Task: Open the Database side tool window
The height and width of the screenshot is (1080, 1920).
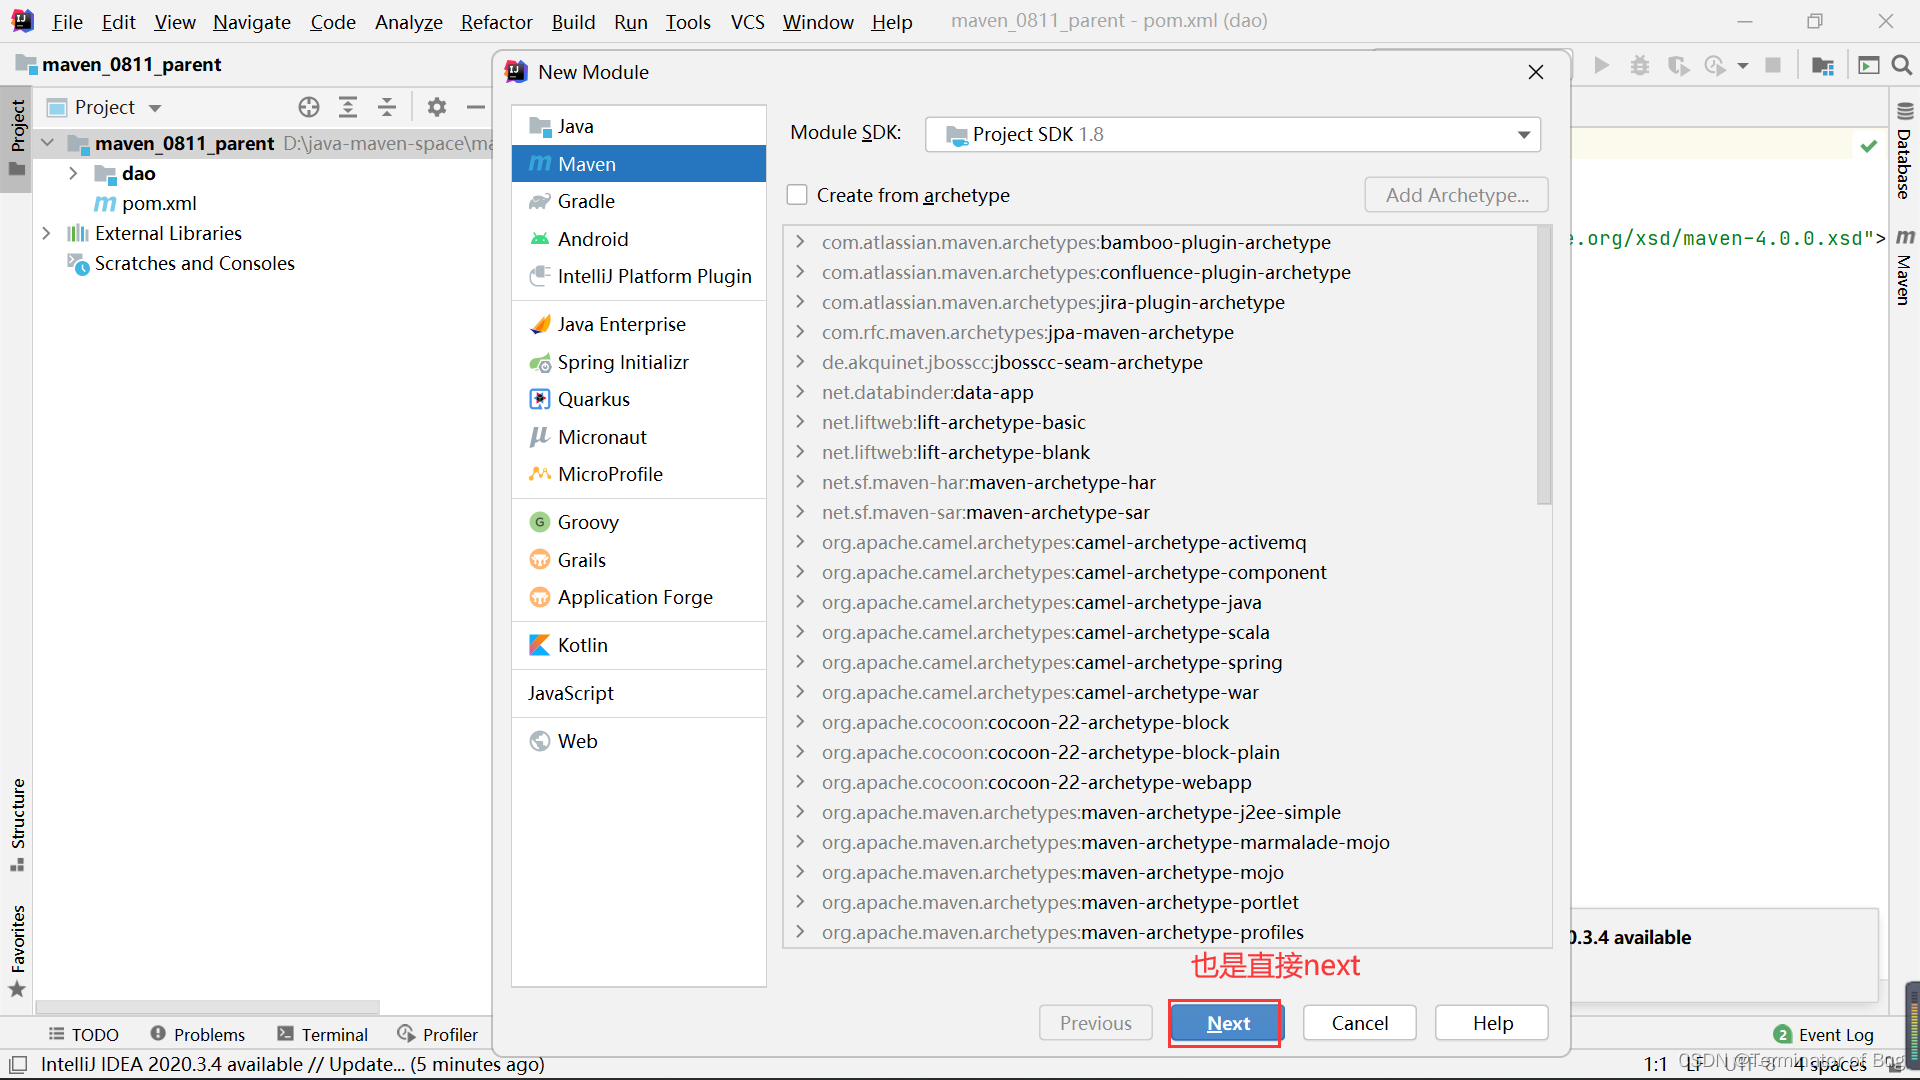Action: tap(1904, 150)
